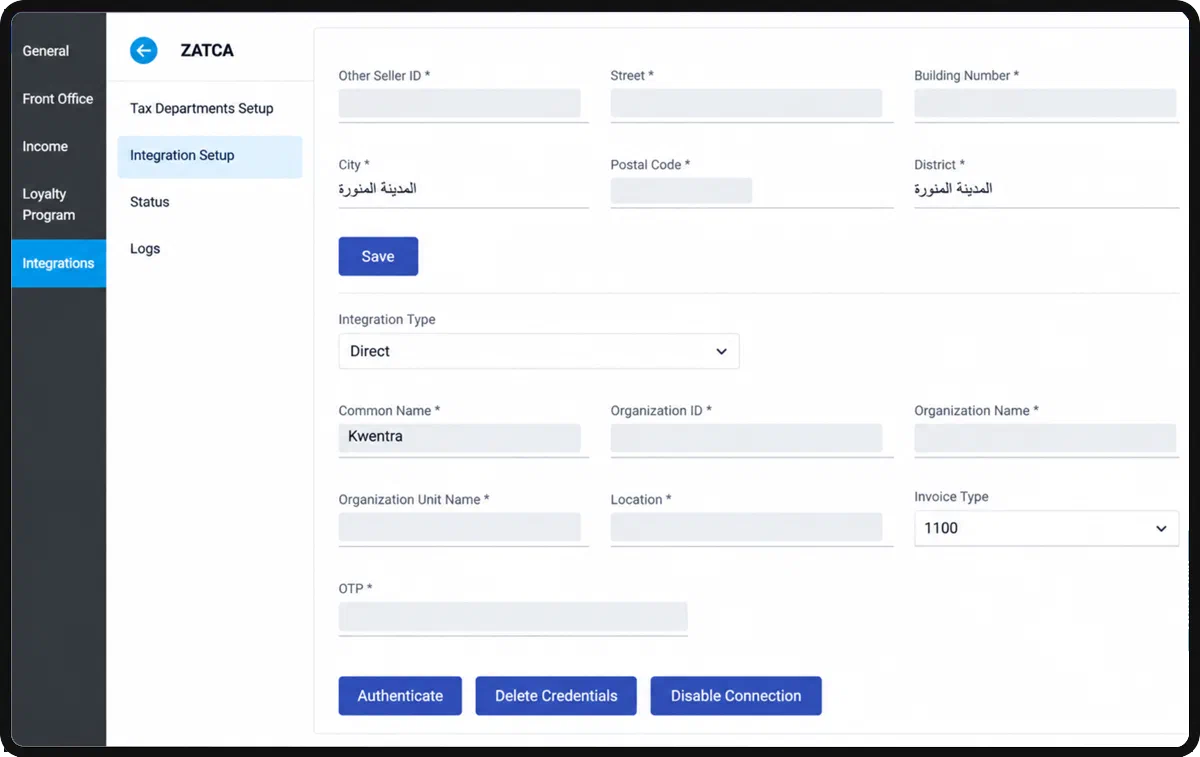
Task: Go to Front Office sidebar tab
Action: pyautogui.click(x=58, y=99)
